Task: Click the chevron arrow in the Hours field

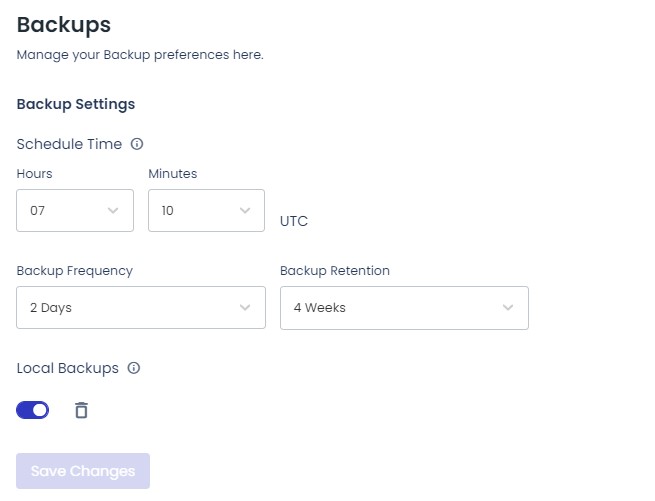Action: [x=113, y=211]
